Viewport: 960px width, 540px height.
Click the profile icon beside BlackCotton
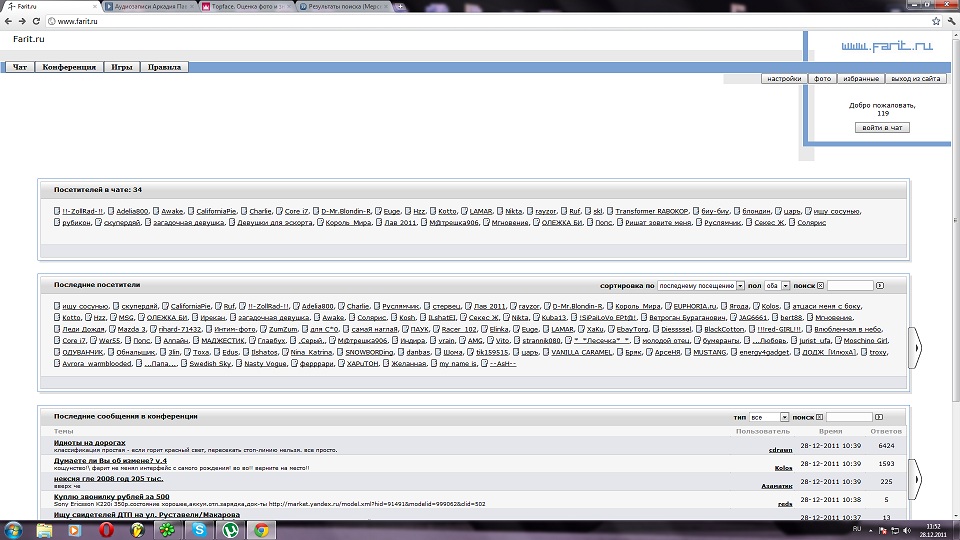click(x=699, y=329)
